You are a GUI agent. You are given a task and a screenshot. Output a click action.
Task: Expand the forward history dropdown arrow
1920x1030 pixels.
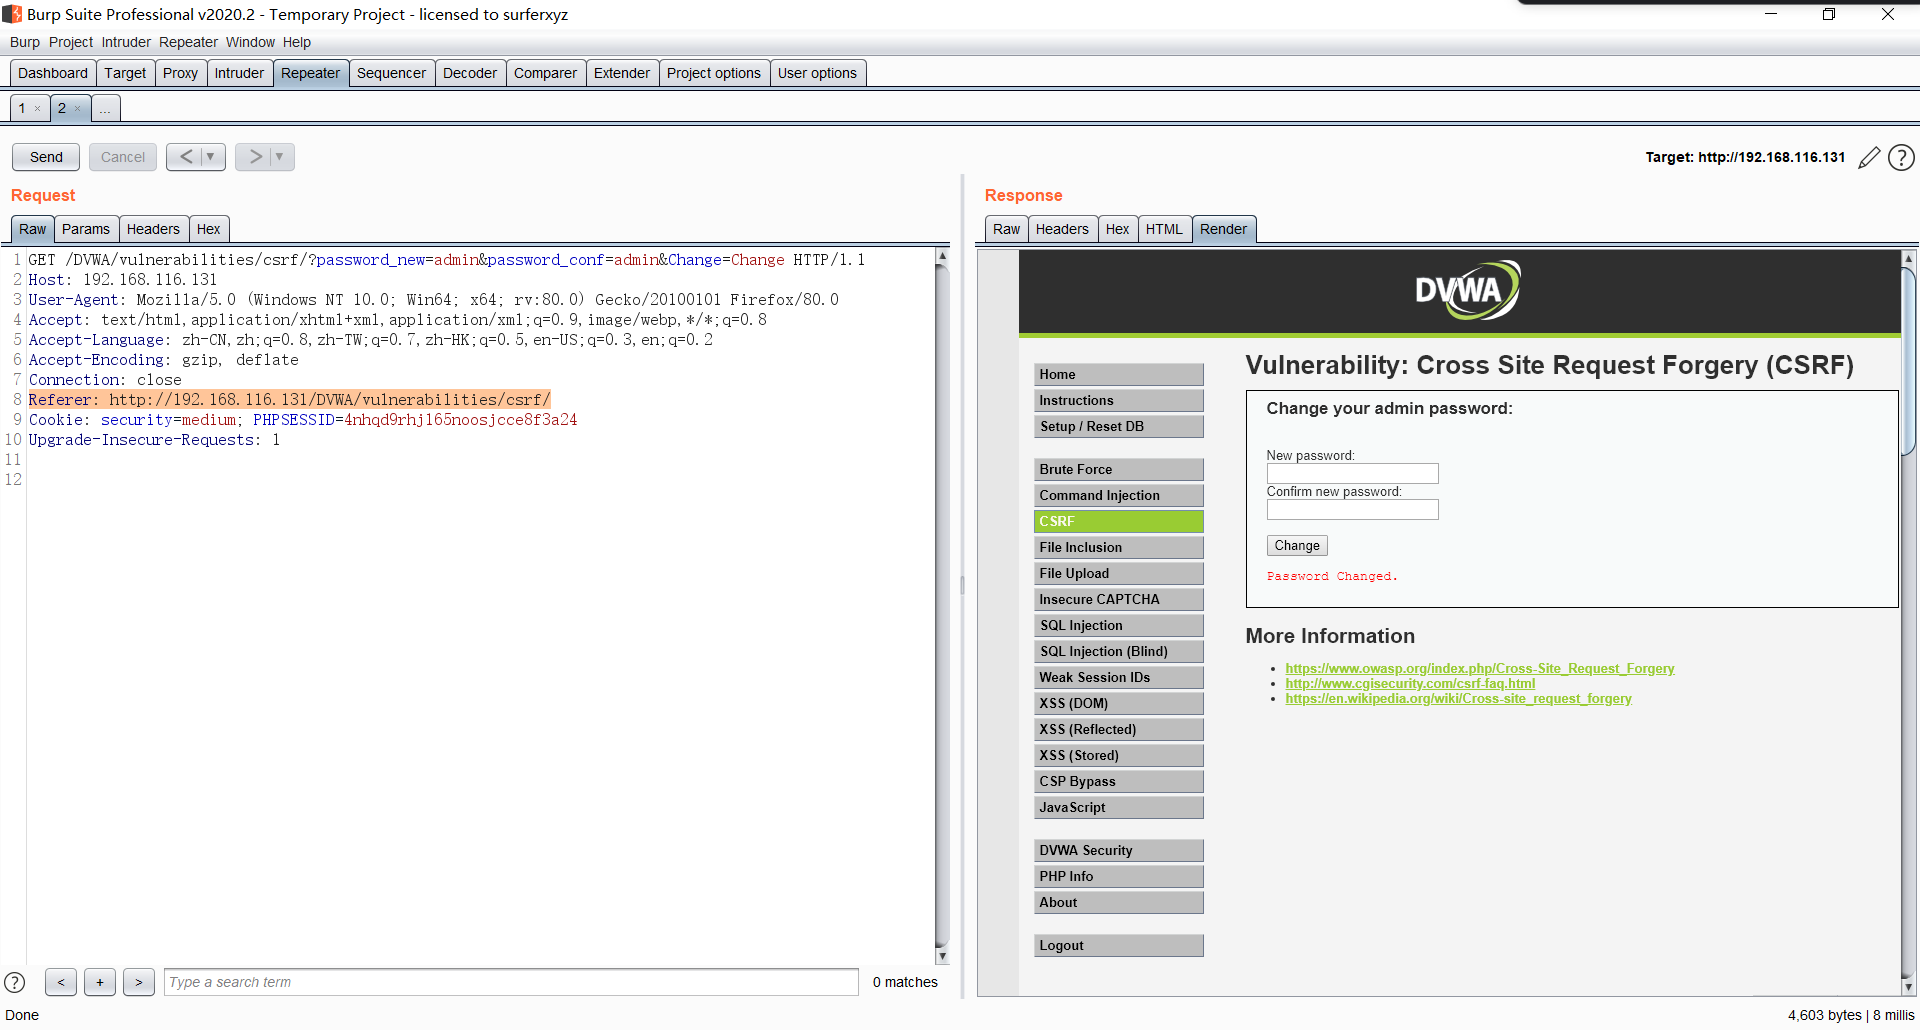tap(280, 157)
